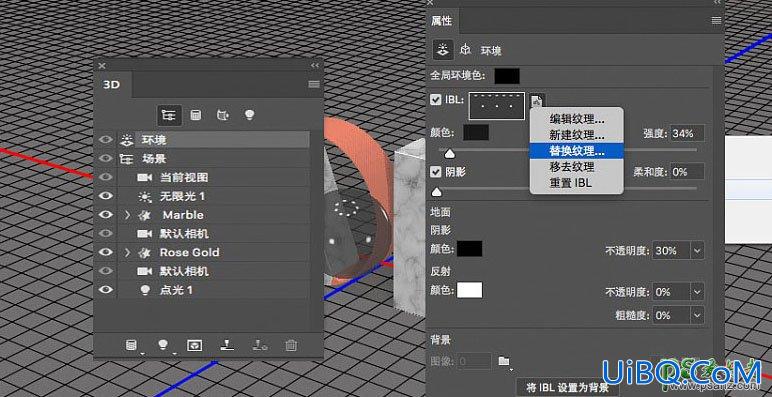Click the IBL intensity slider handle
Viewport: 772px width, 397px height.
pyautogui.click(x=449, y=154)
